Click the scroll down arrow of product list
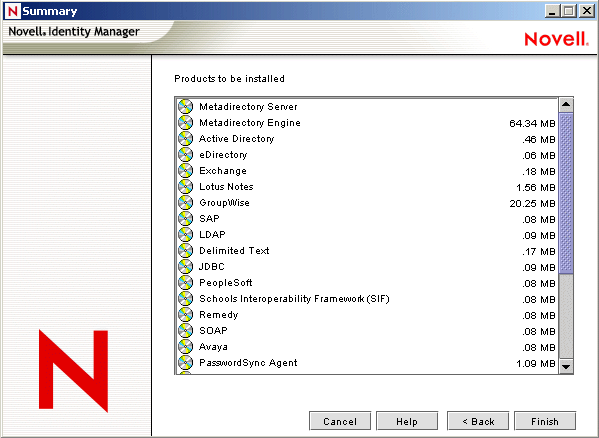Image resolution: width=599 pixels, height=438 pixels. click(566, 367)
